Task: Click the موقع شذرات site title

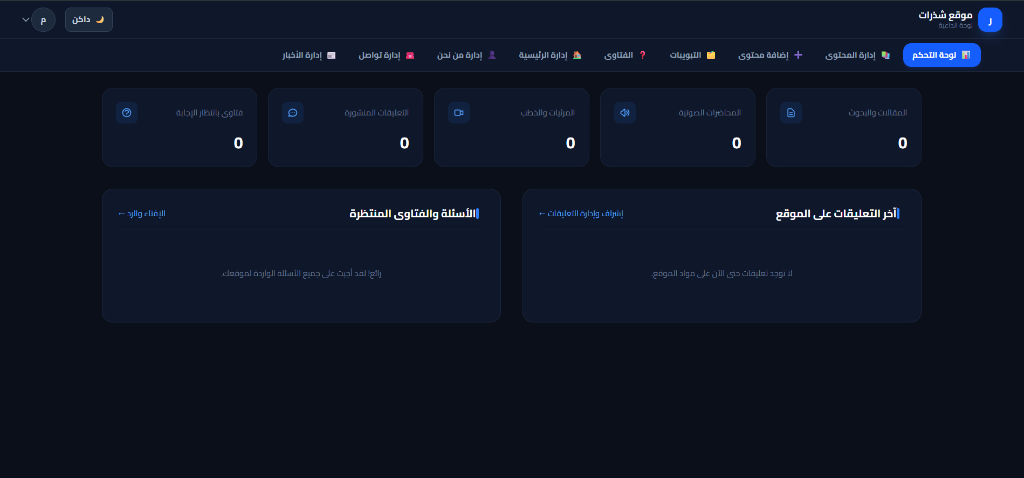Action: 946,15
